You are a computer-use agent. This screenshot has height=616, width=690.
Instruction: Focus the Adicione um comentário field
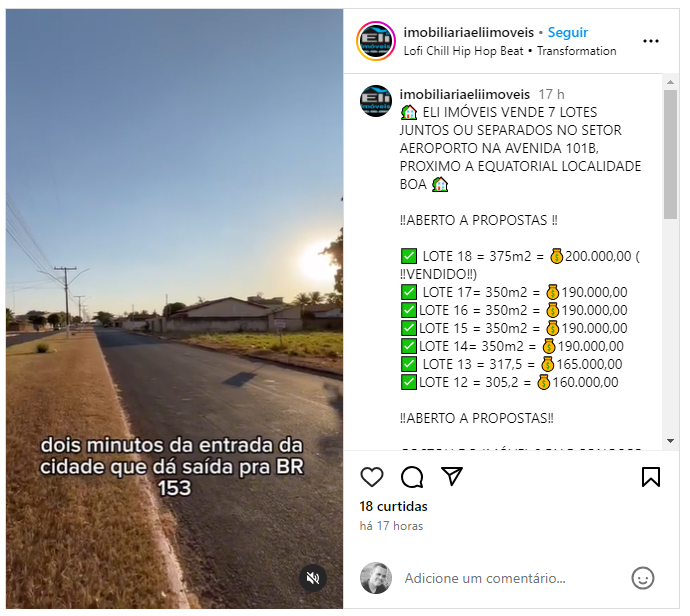click(486, 579)
